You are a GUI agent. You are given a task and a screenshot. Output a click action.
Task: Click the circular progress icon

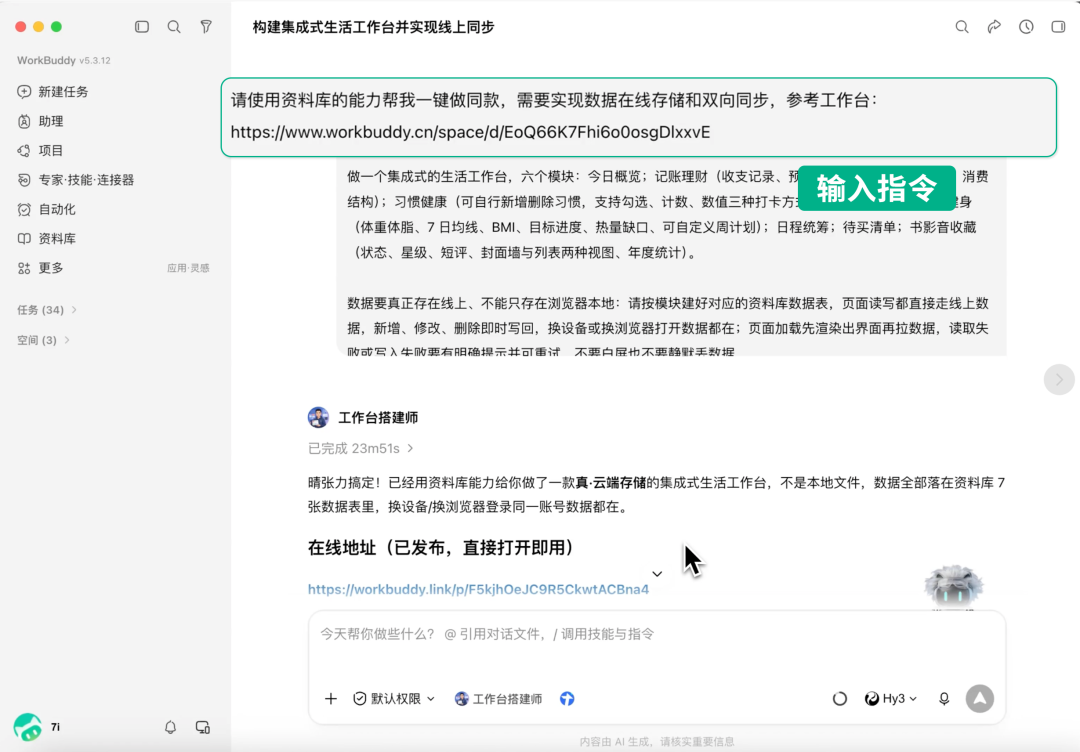[840, 698]
